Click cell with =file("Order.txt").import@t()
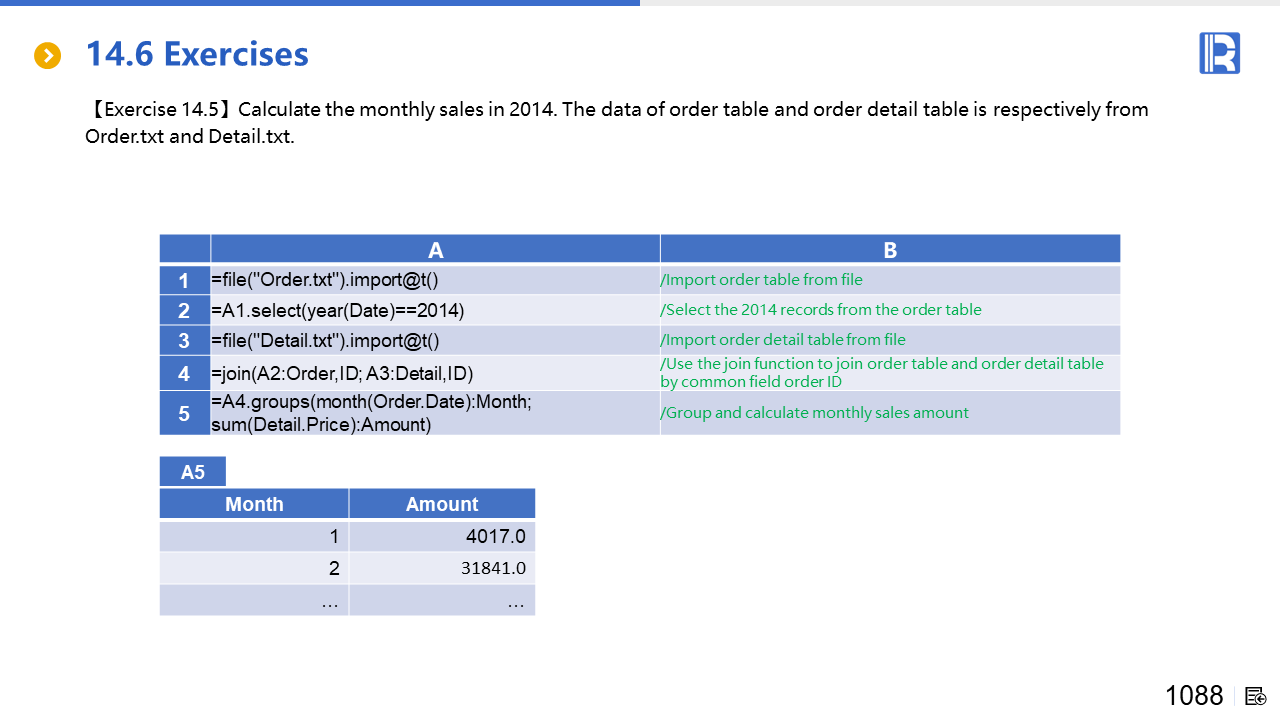The width and height of the screenshot is (1280, 720). pos(325,281)
